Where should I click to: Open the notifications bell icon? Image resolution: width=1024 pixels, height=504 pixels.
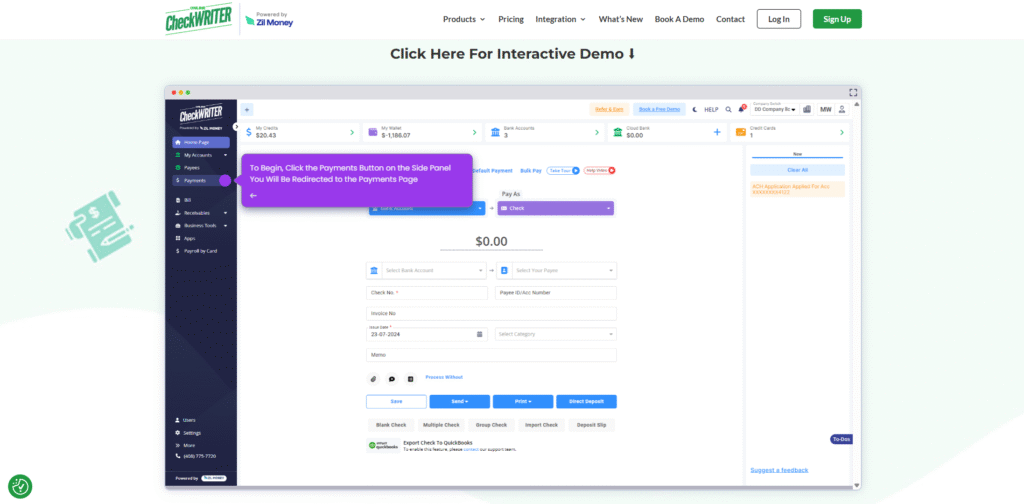(741, 109)
